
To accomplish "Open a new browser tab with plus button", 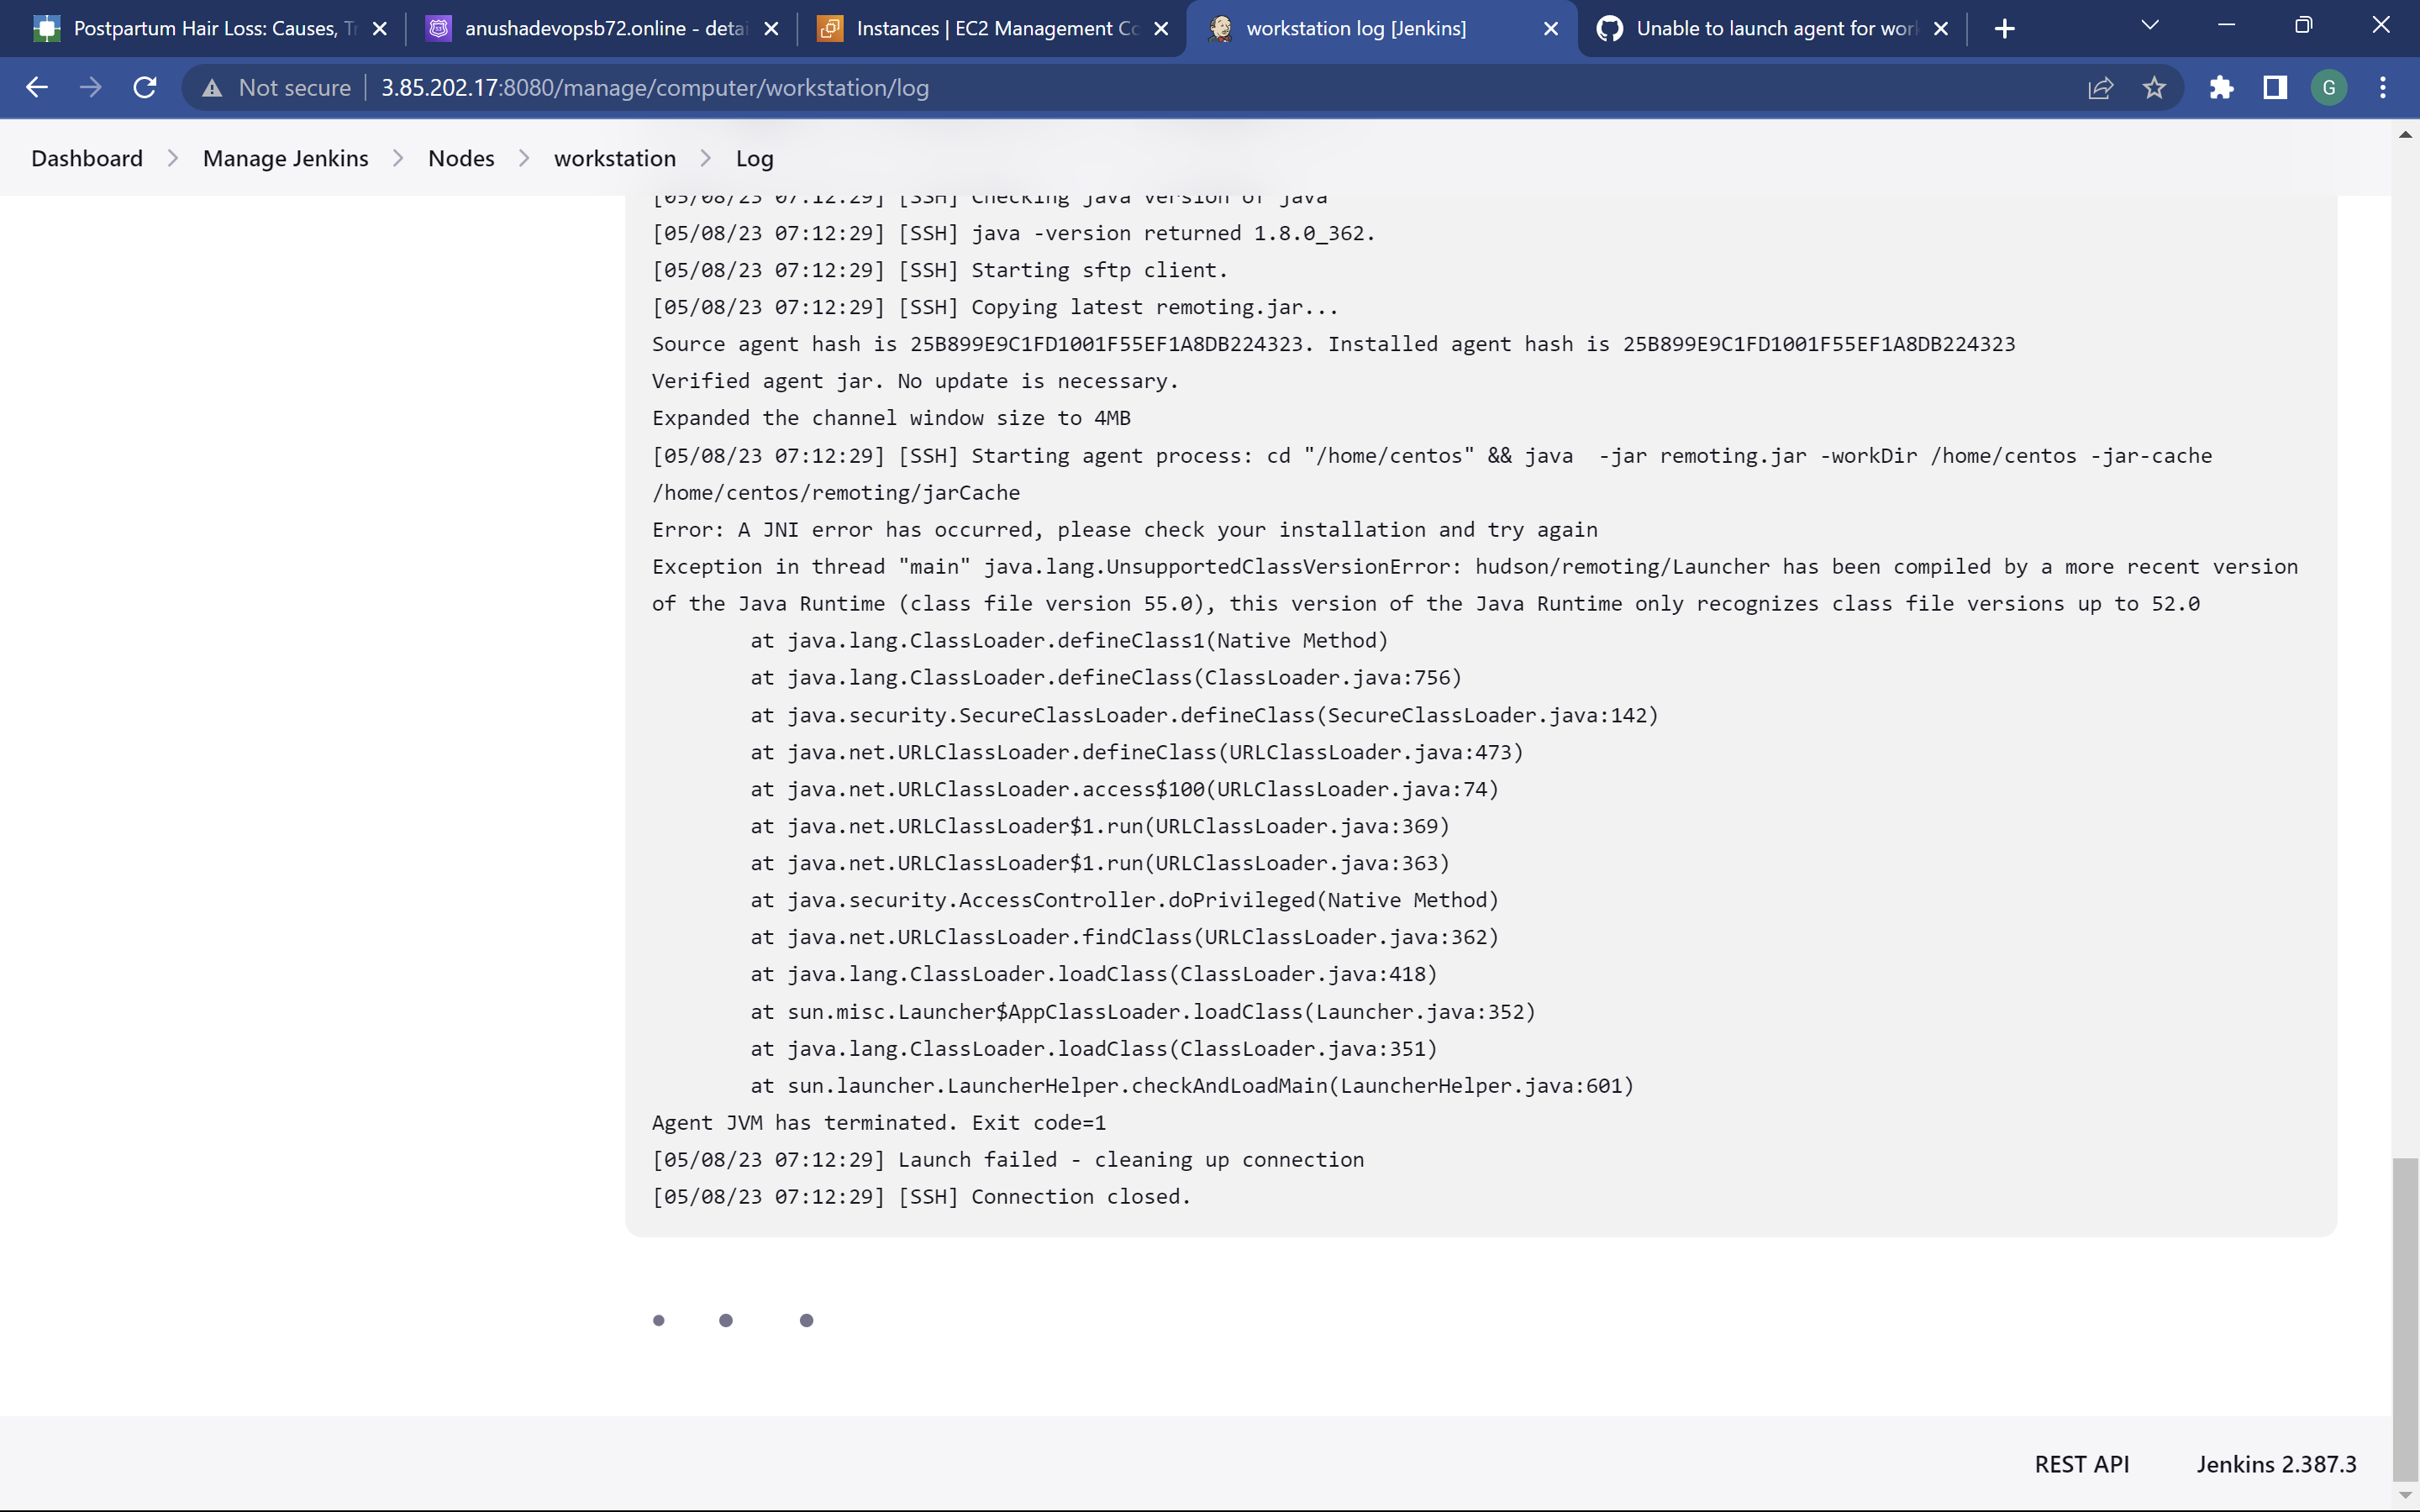I will point(2006,28).
